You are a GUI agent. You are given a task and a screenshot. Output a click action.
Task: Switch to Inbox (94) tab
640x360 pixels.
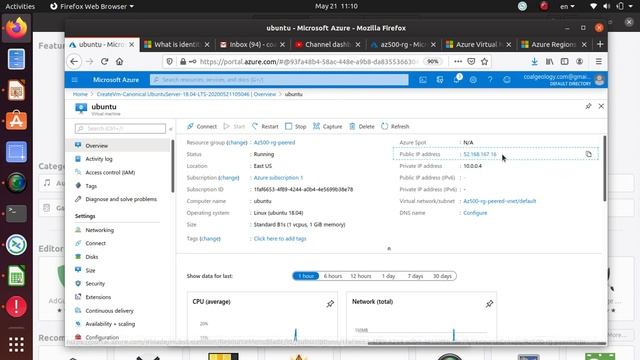coord(252,44)
